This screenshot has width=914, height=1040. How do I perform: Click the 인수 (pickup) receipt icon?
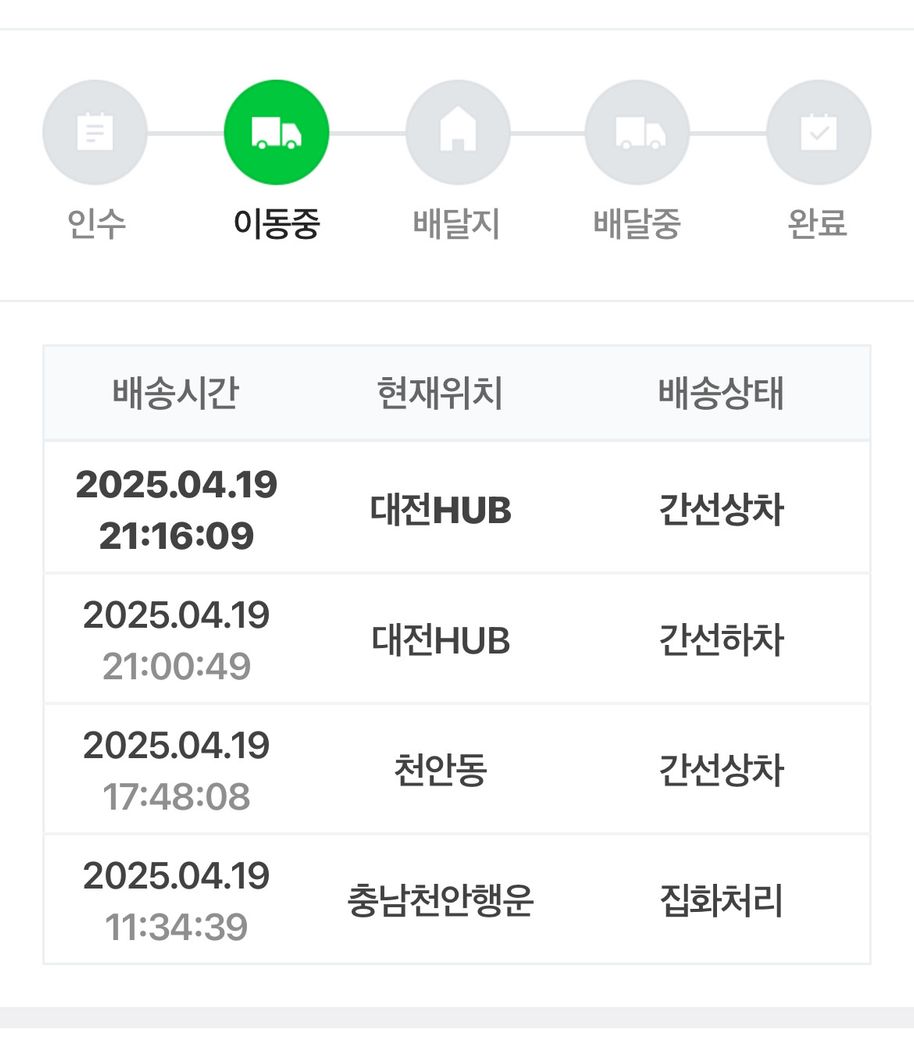pyautogui.click(x=95, y=132)
